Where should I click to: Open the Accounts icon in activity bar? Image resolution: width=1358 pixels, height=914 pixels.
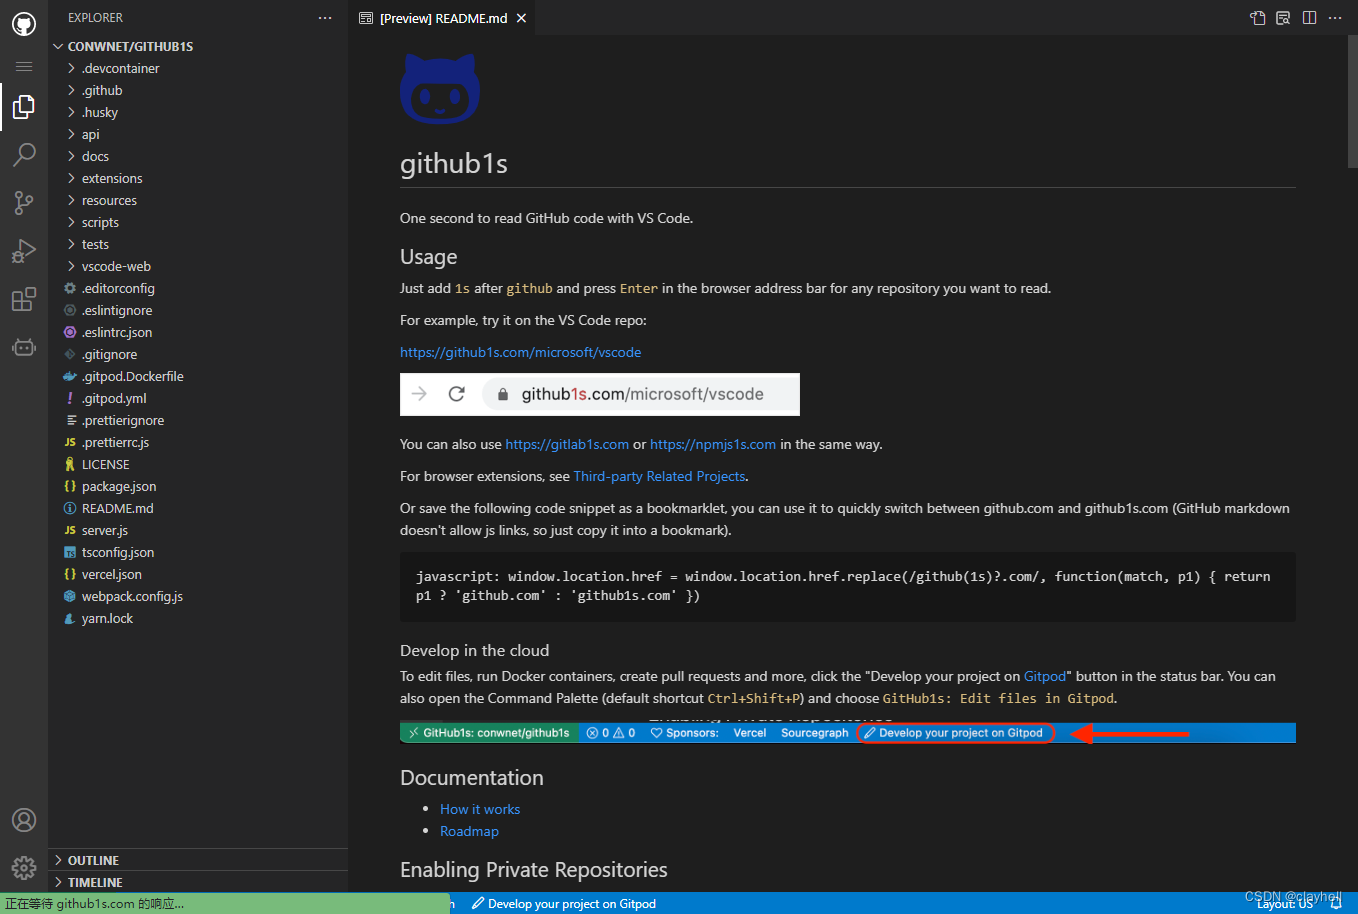(x=24, y=820)
